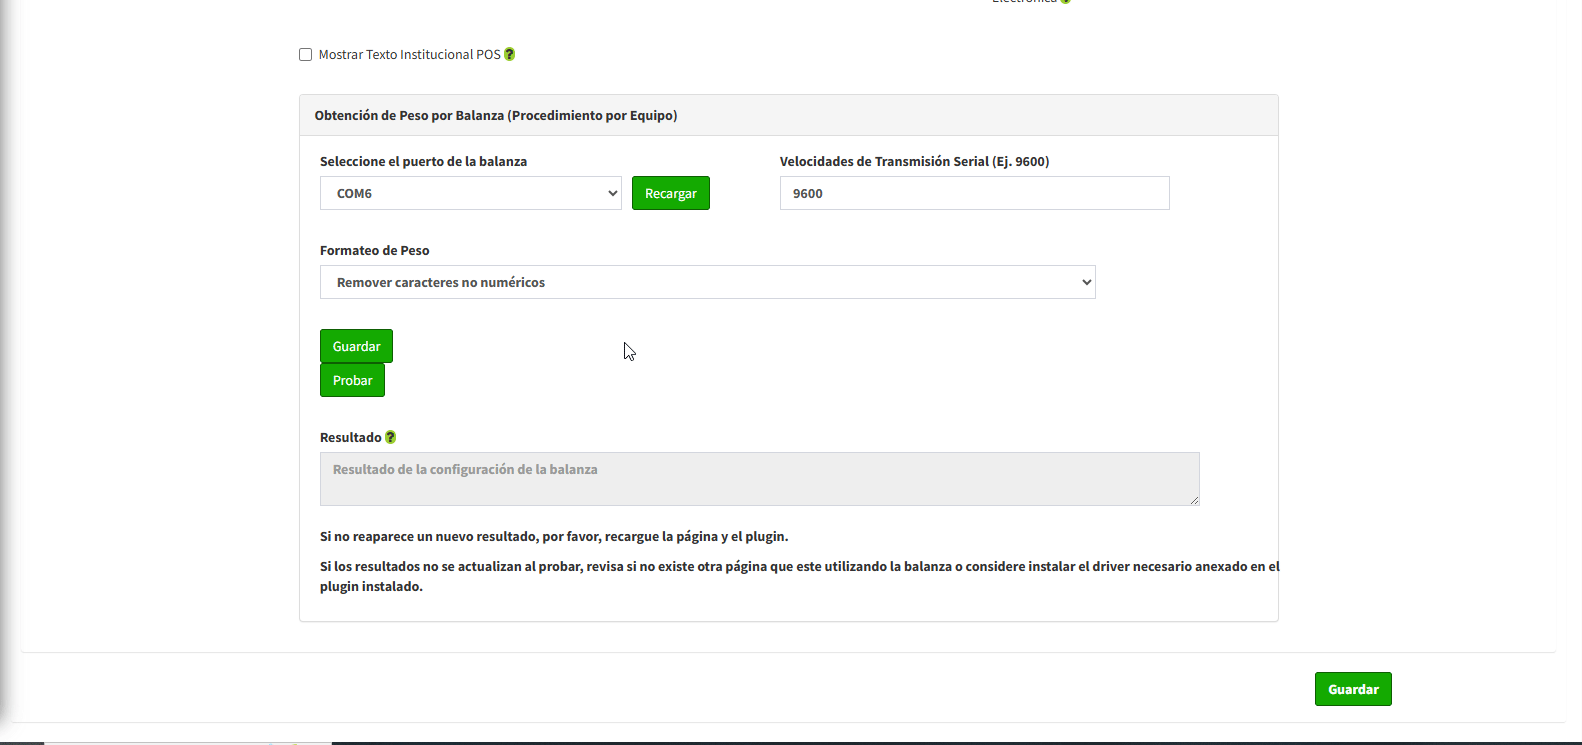This screenshot has height=745, width=1582.
Task: Expand the Formateo de Peso dropdown
Action: coord(707,282)
